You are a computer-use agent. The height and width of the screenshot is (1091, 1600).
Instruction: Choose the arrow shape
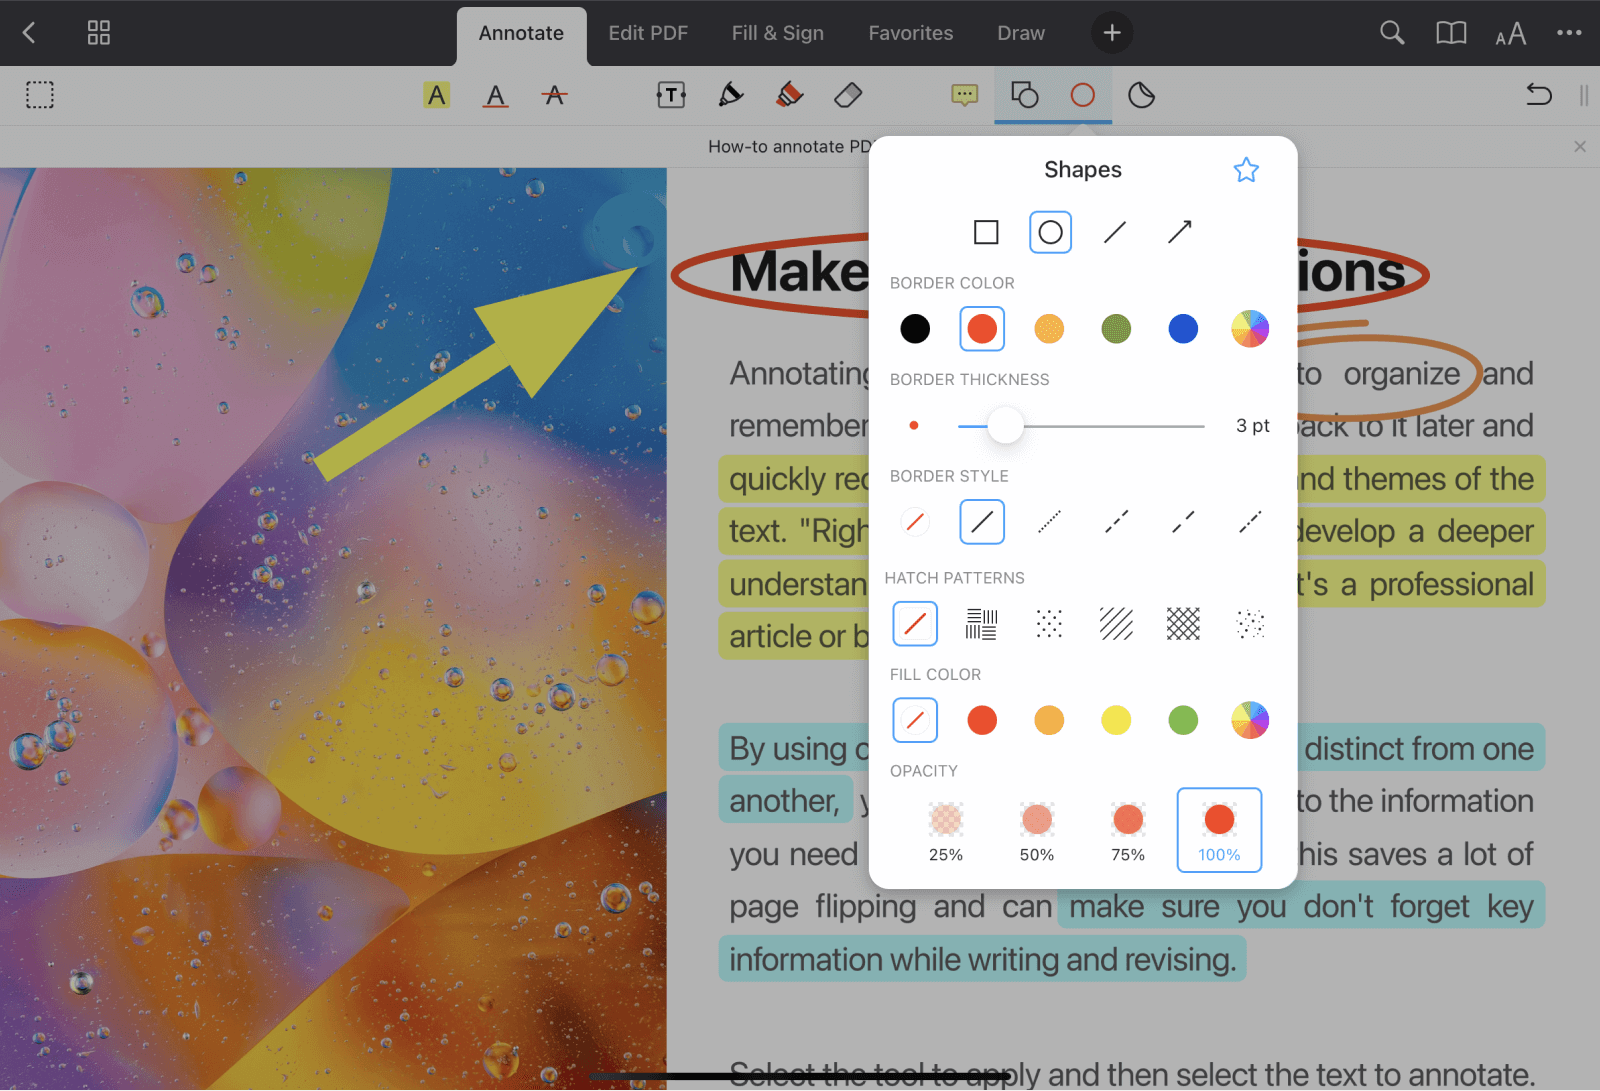(1180, 231)
